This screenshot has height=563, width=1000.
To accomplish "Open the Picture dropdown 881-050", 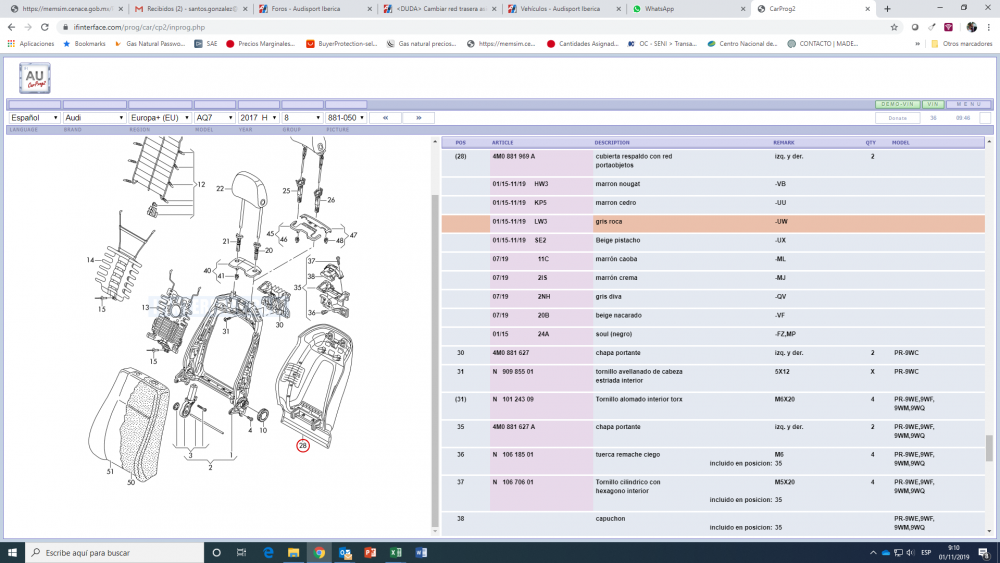I will tap(346, 118).
